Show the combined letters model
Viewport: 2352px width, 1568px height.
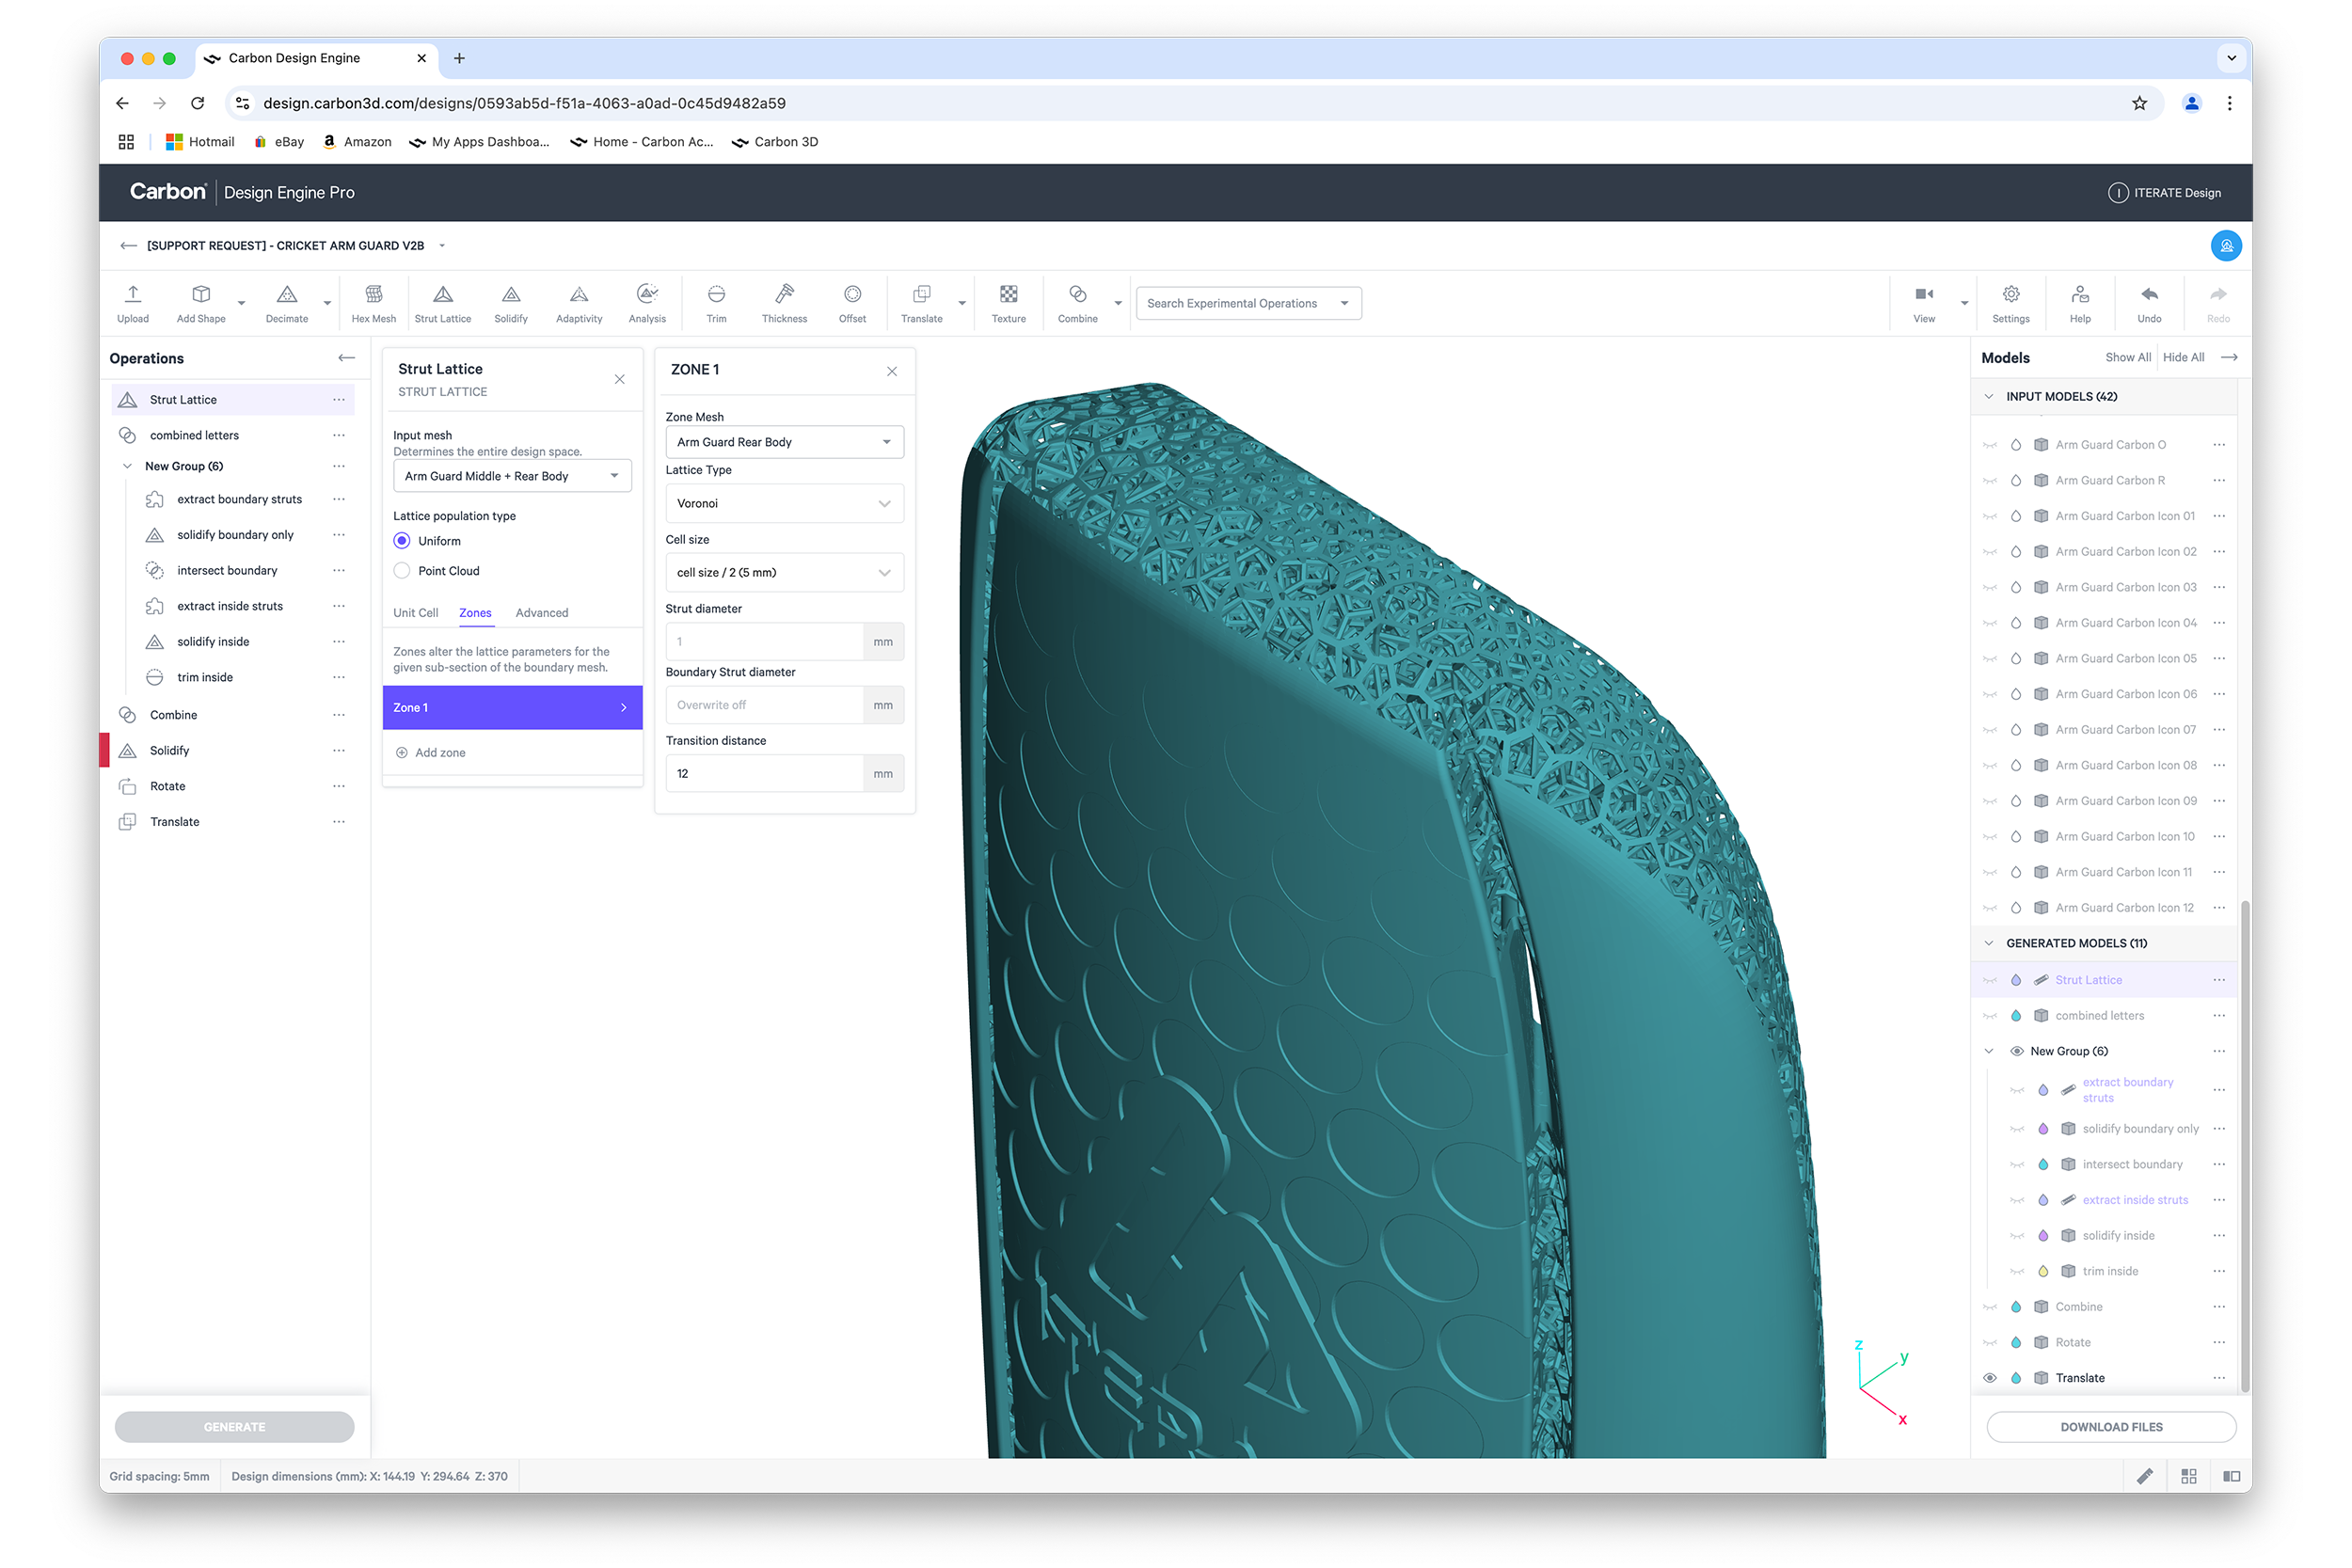click(1990, 1016)
